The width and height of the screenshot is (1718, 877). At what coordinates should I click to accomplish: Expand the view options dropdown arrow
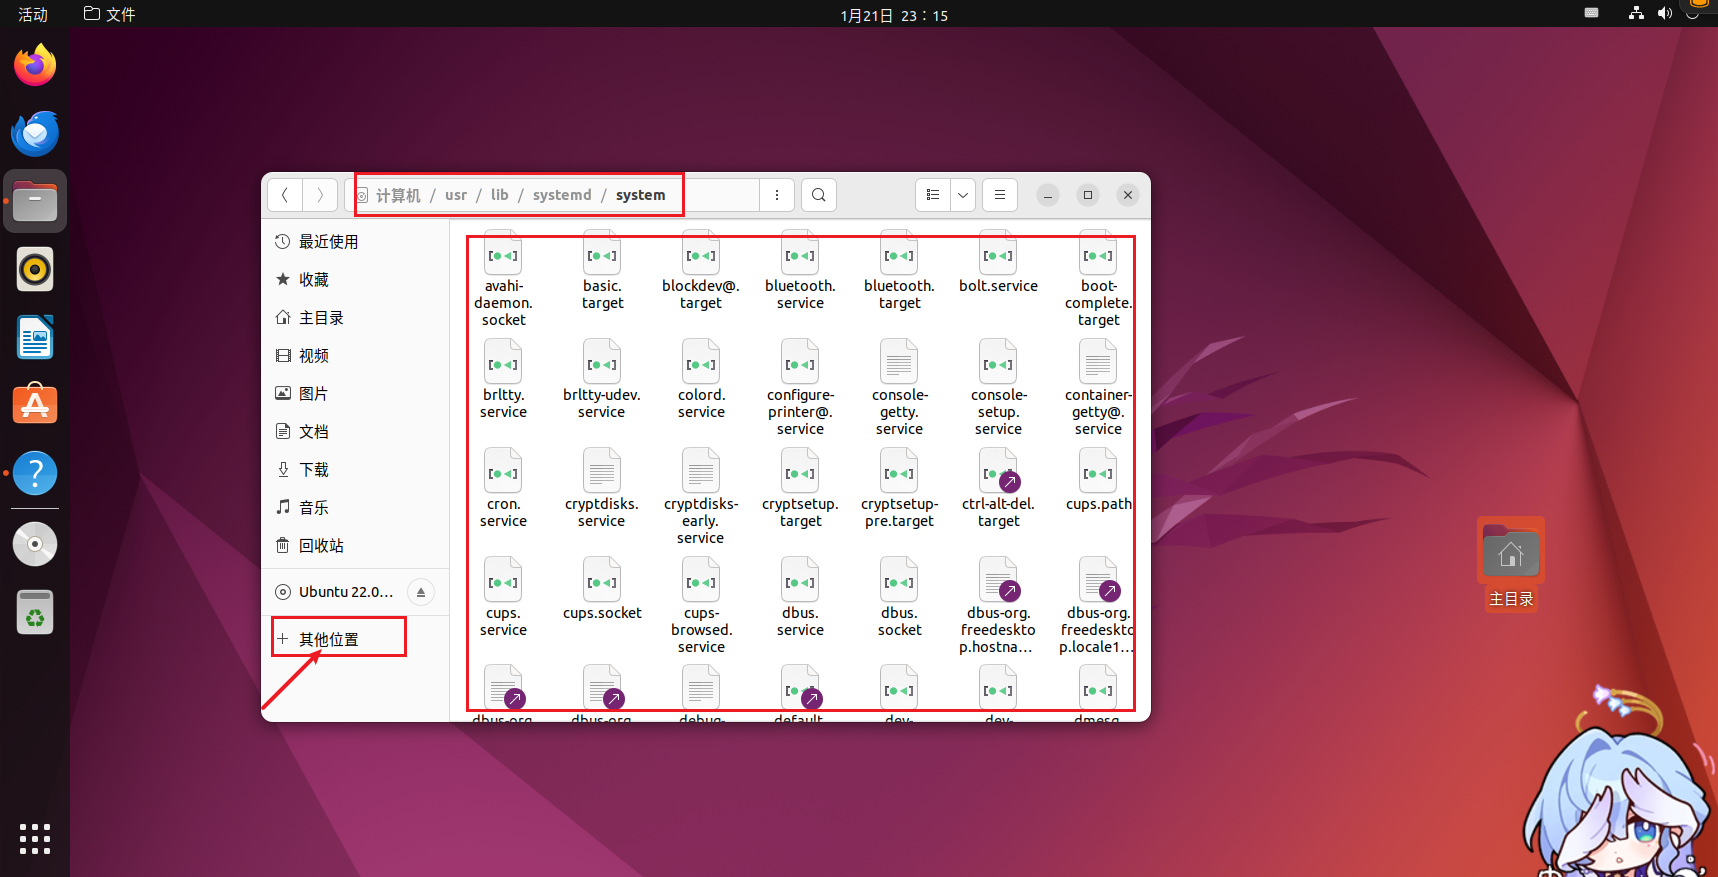962,195
